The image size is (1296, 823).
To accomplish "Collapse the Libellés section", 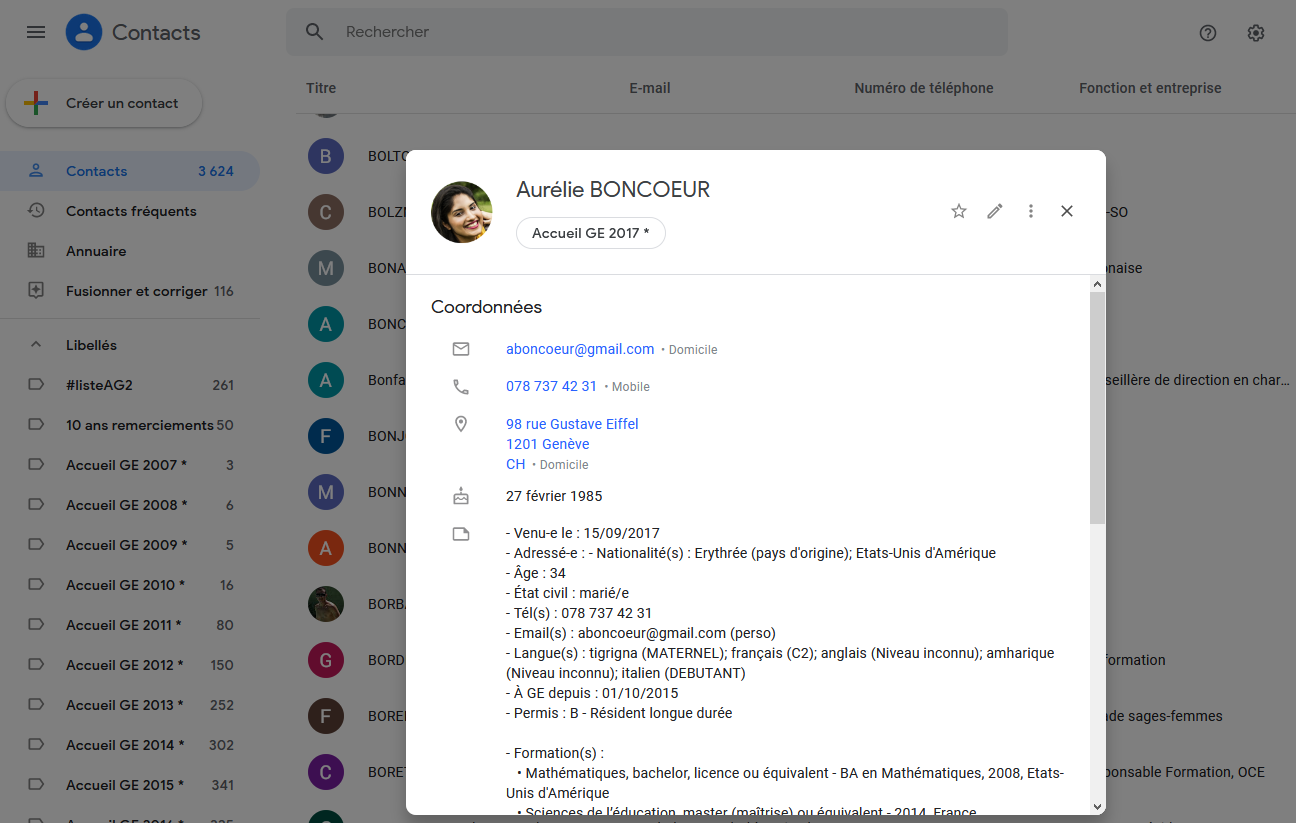I will click(36, 345).
